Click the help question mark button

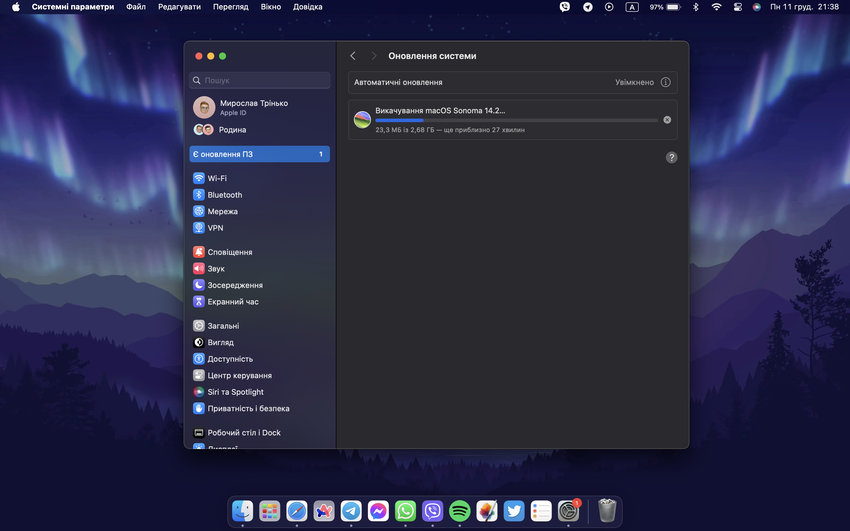coord(671,157)
